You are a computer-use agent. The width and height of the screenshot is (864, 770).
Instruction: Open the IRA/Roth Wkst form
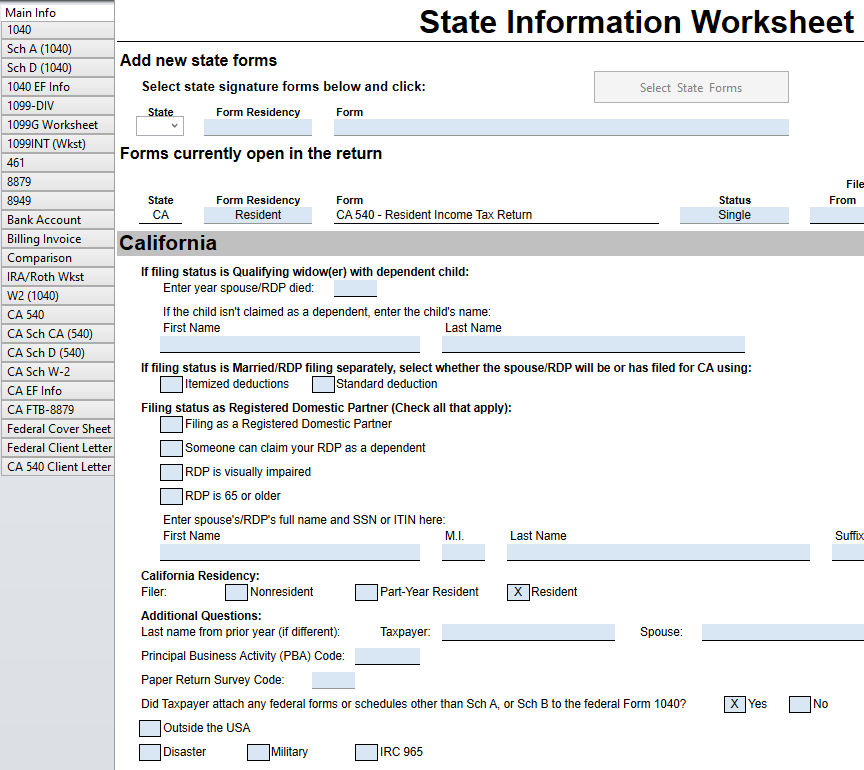57,277
